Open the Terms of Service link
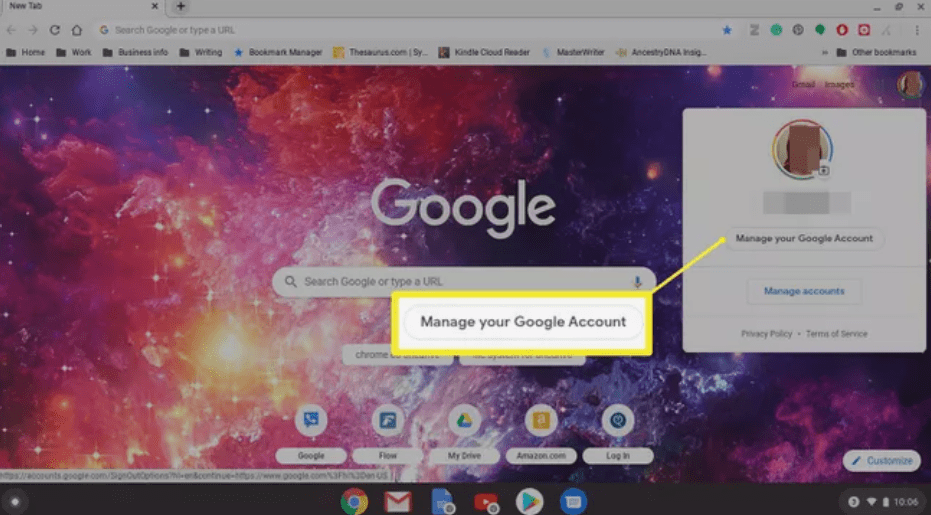Viewport: 931px width, 515px height. click(836, 334)
